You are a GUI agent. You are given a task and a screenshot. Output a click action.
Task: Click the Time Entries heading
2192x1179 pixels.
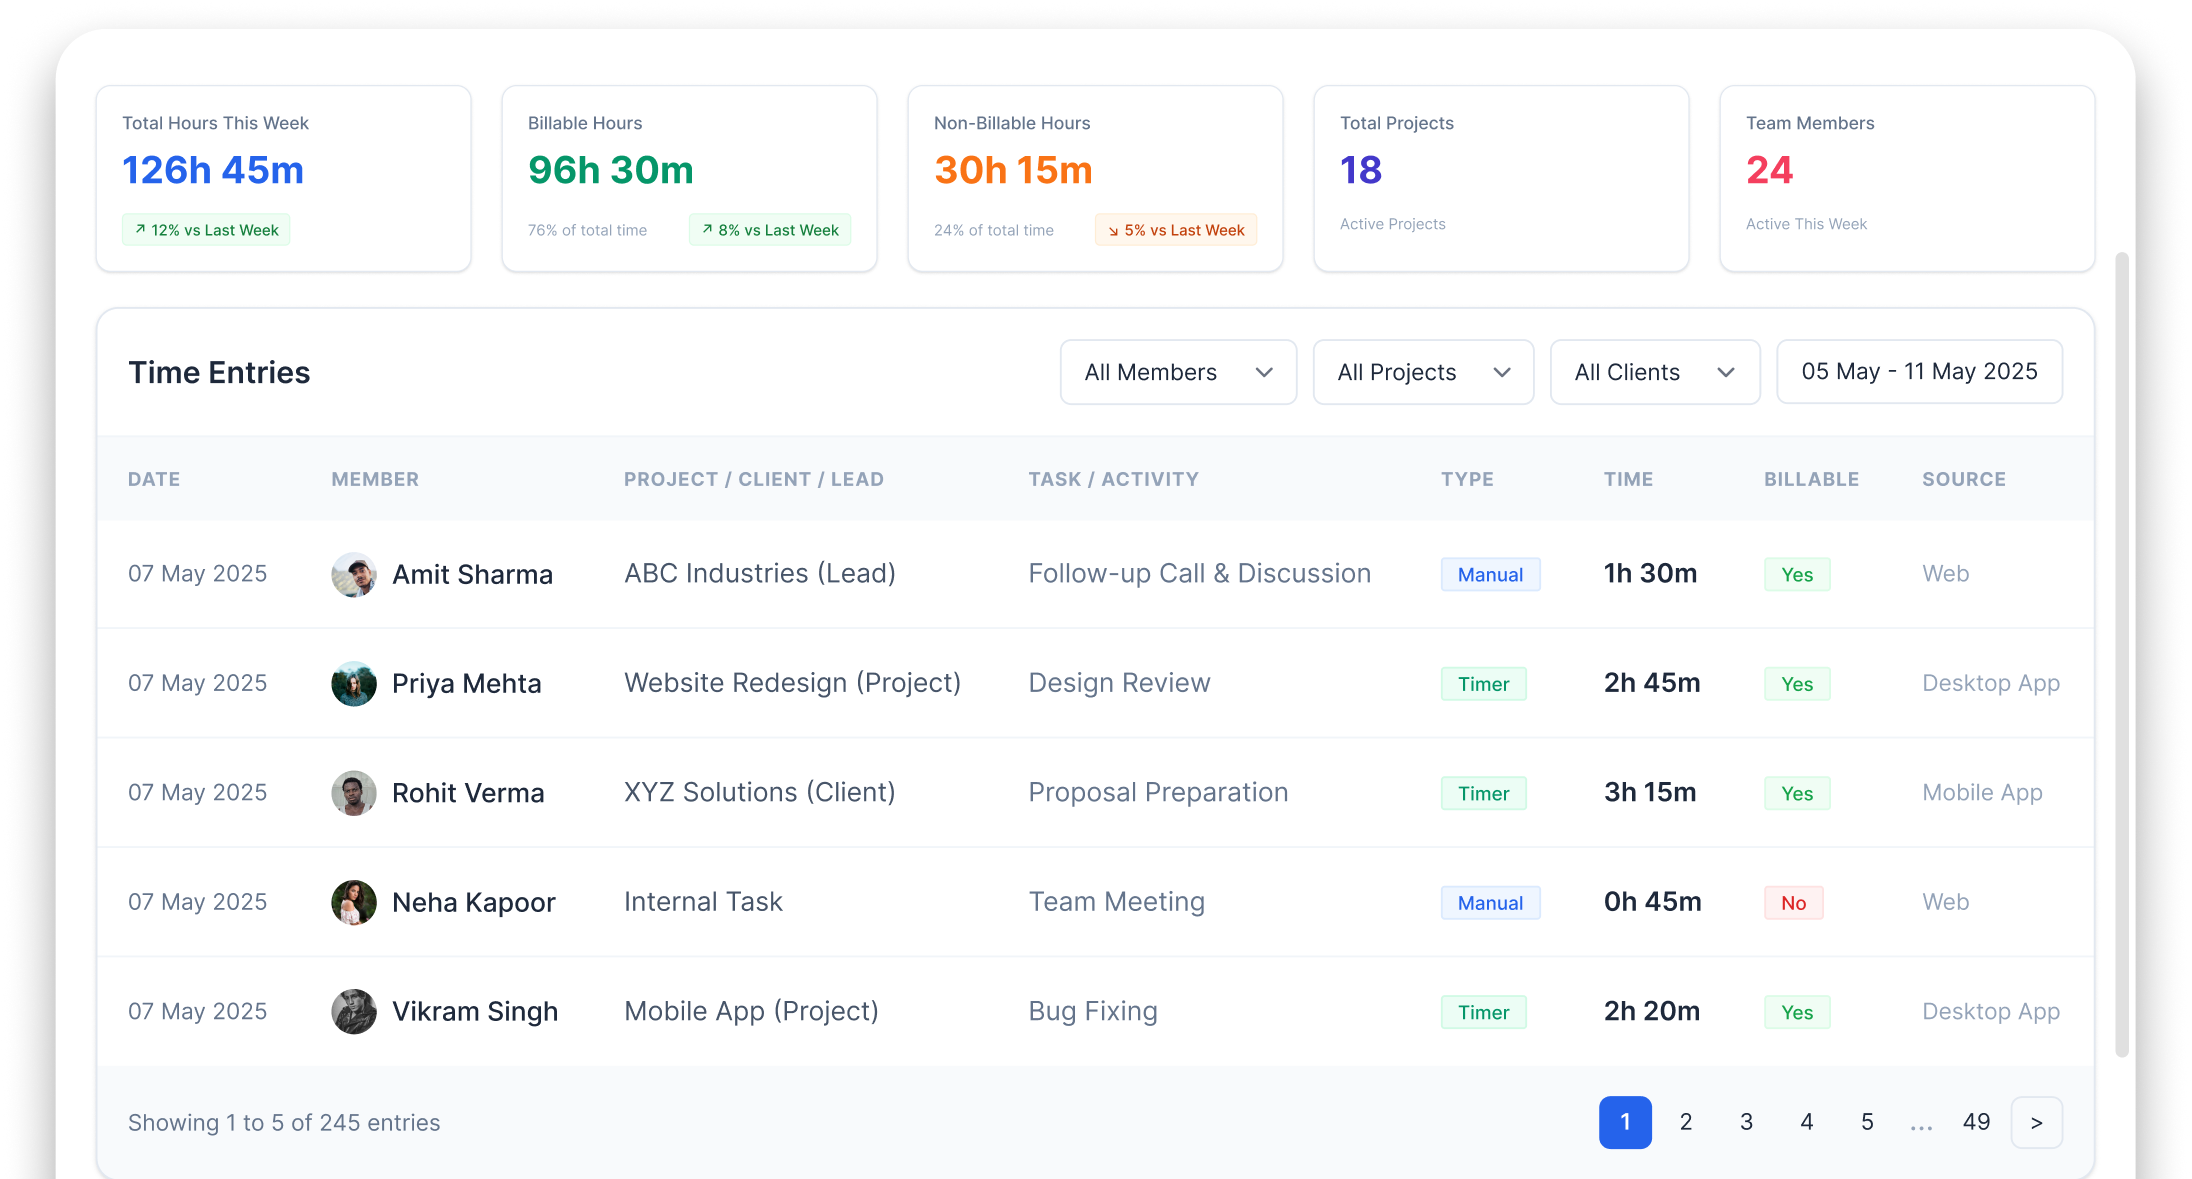pyautogui.click(x=219, y=372)
